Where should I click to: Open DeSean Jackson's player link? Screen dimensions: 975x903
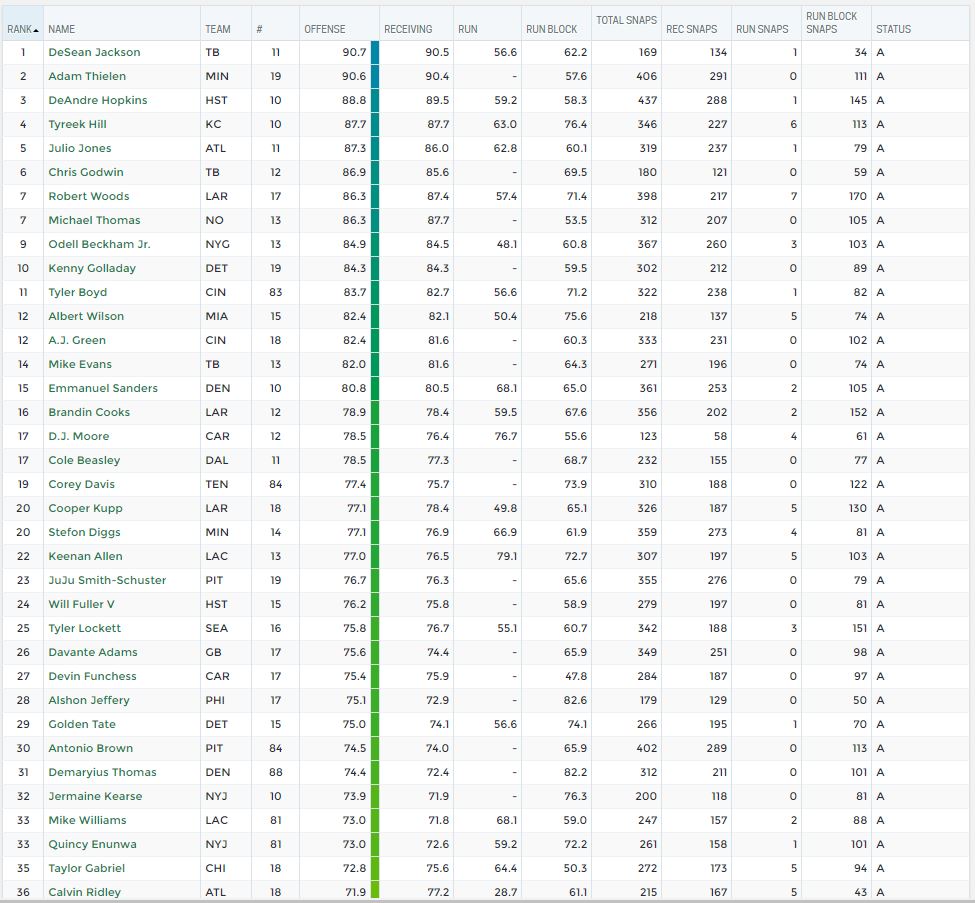point(94,52)
